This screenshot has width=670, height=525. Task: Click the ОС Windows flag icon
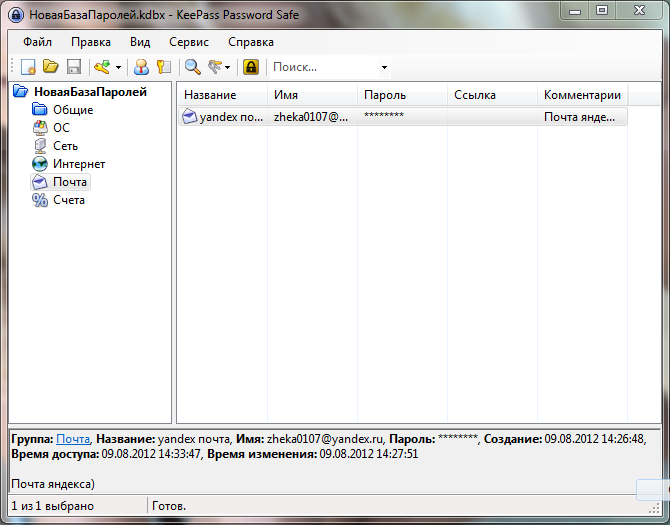tap(40, 128)
